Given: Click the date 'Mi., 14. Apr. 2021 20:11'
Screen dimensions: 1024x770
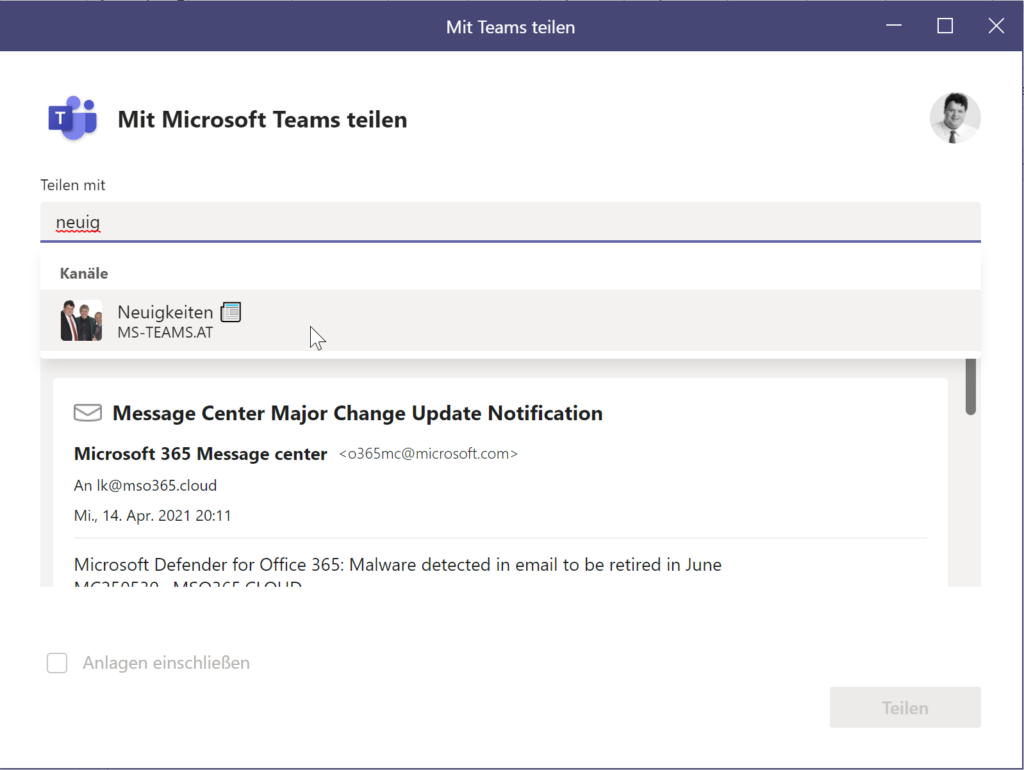Looking at the screenshot, I should [x=152, y=515].
